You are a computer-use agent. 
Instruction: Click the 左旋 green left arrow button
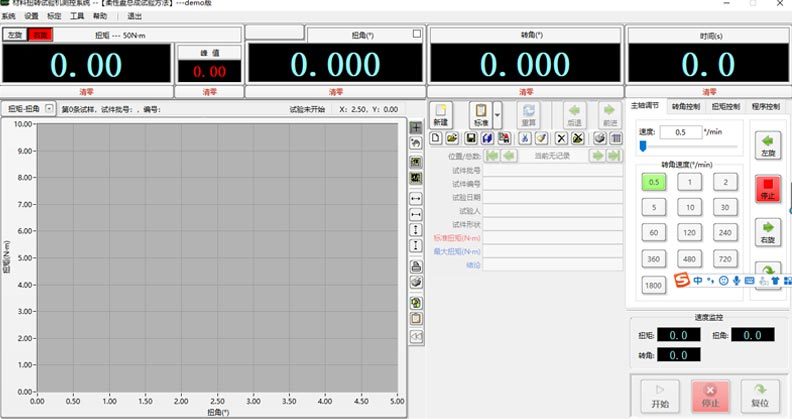pyautogui.click(x=767, y=146)
